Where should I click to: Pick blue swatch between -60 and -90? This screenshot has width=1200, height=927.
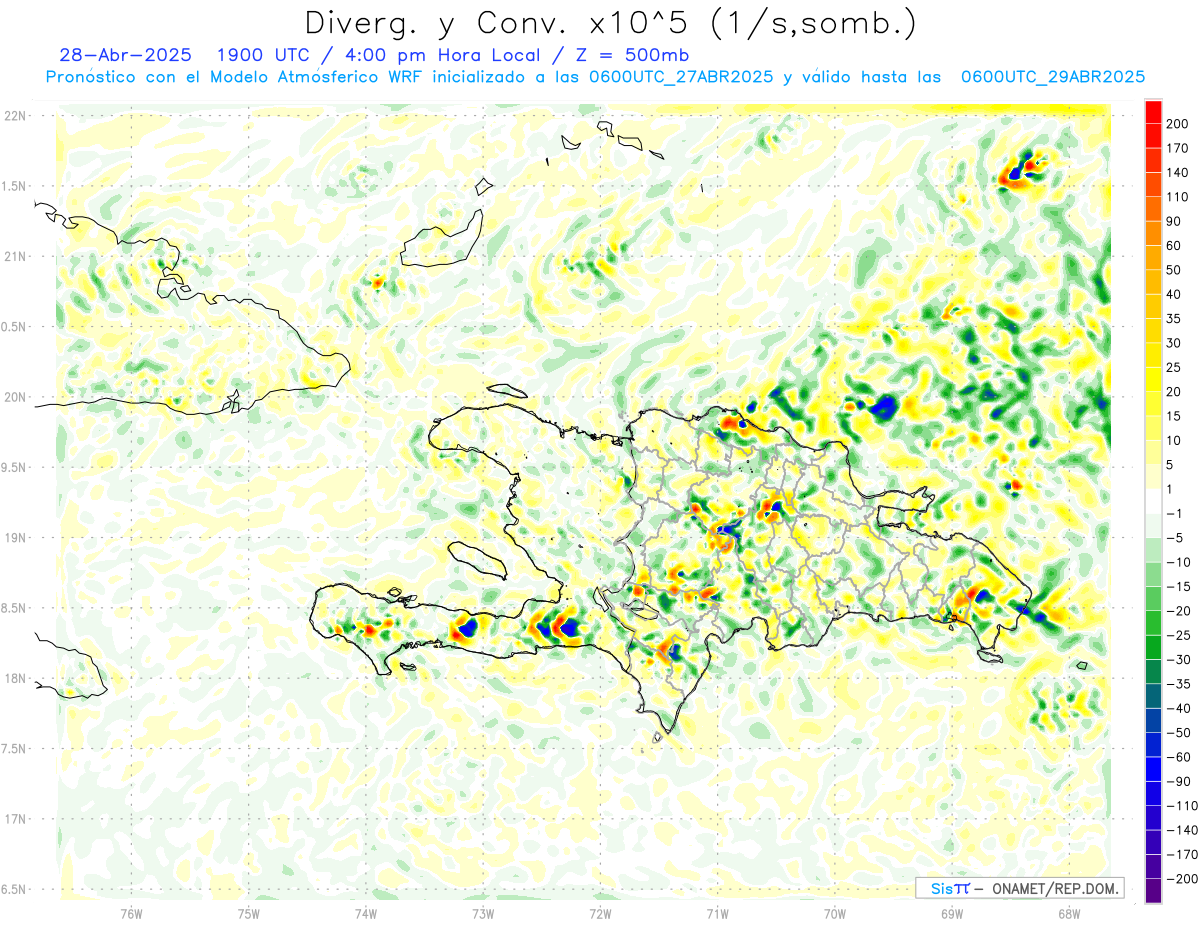click(1154, 769)
